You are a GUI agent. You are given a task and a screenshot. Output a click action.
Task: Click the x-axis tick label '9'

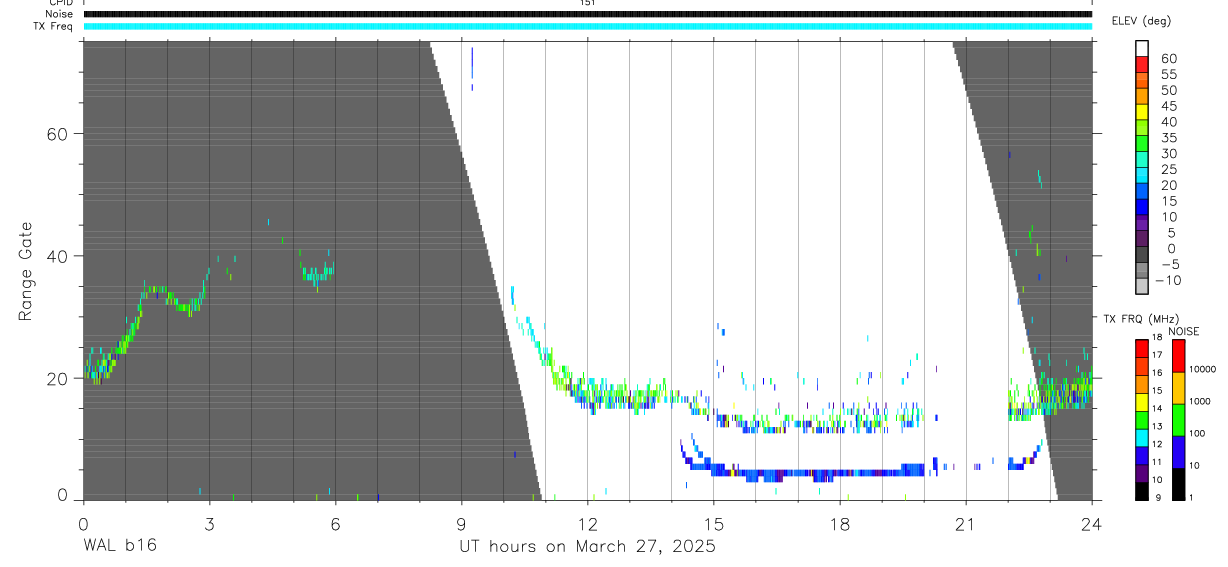[461, 523]
